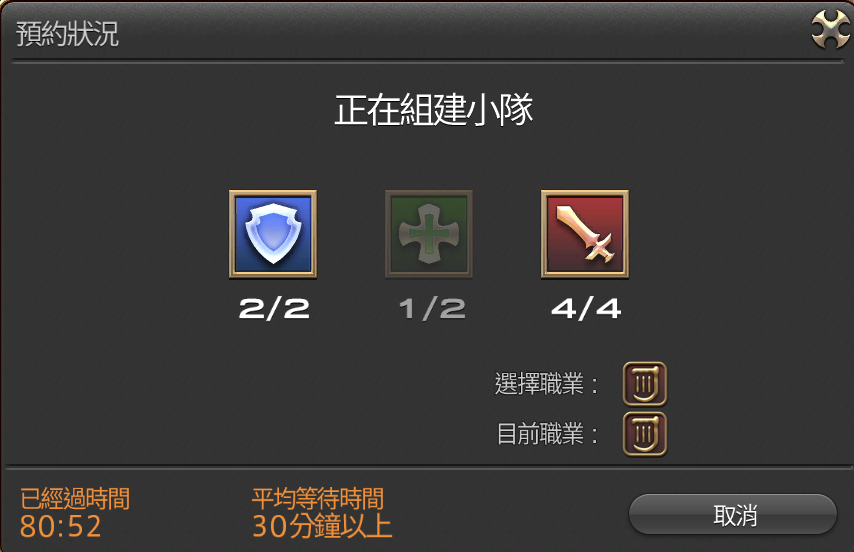
Task: Close the 預約狀況 window with the cross button
Action: 830,30
